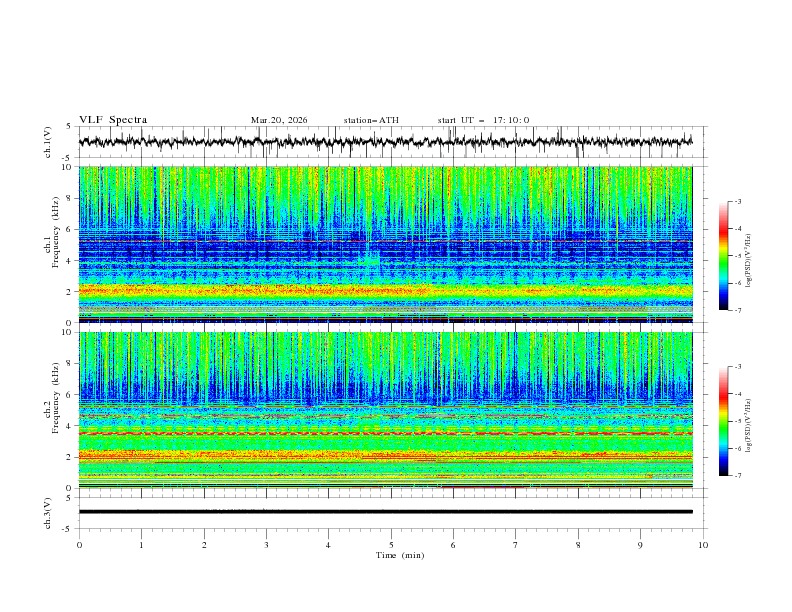Click the start UT 17:10:0 label
792x612 pixels.
pyautogui.click(x=483, y=120)
